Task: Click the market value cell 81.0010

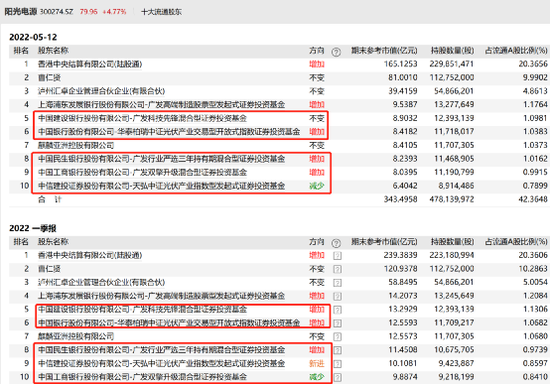Action: [403, 78]
